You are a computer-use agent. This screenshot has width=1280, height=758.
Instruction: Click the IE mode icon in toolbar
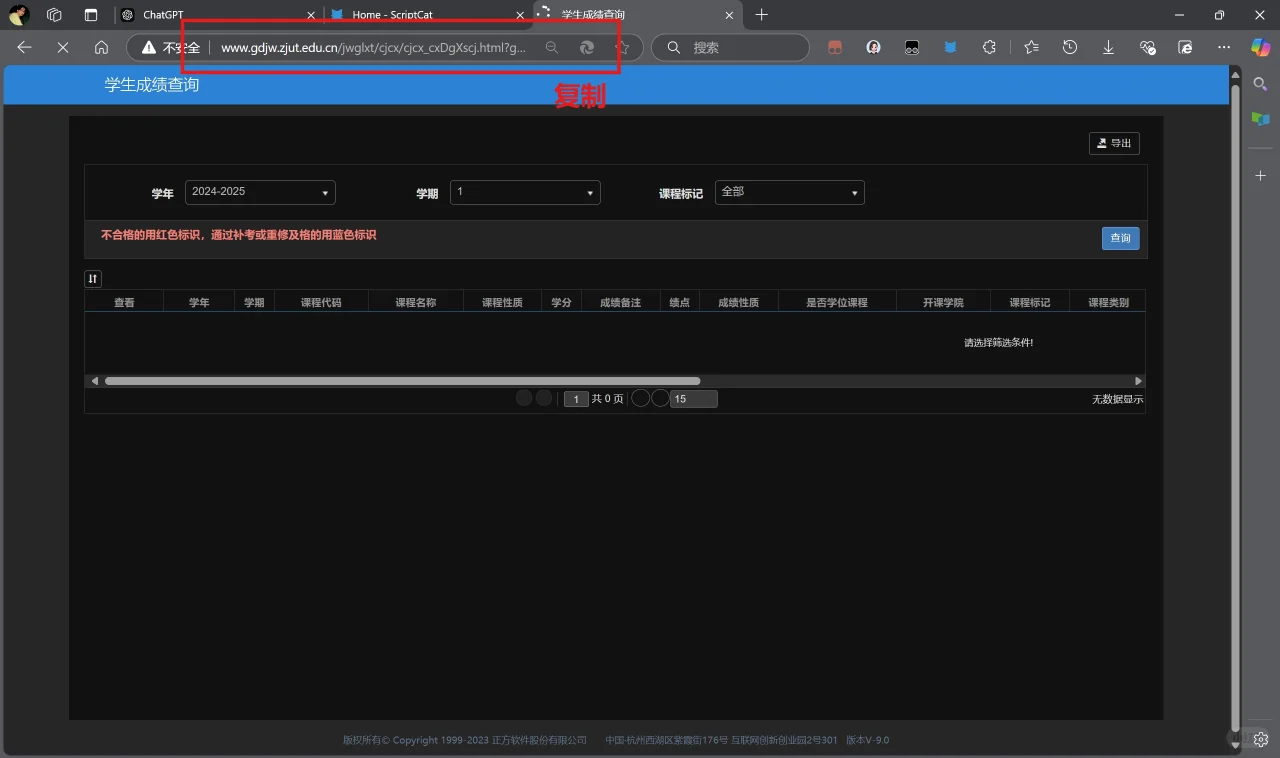coord(1185,47)
